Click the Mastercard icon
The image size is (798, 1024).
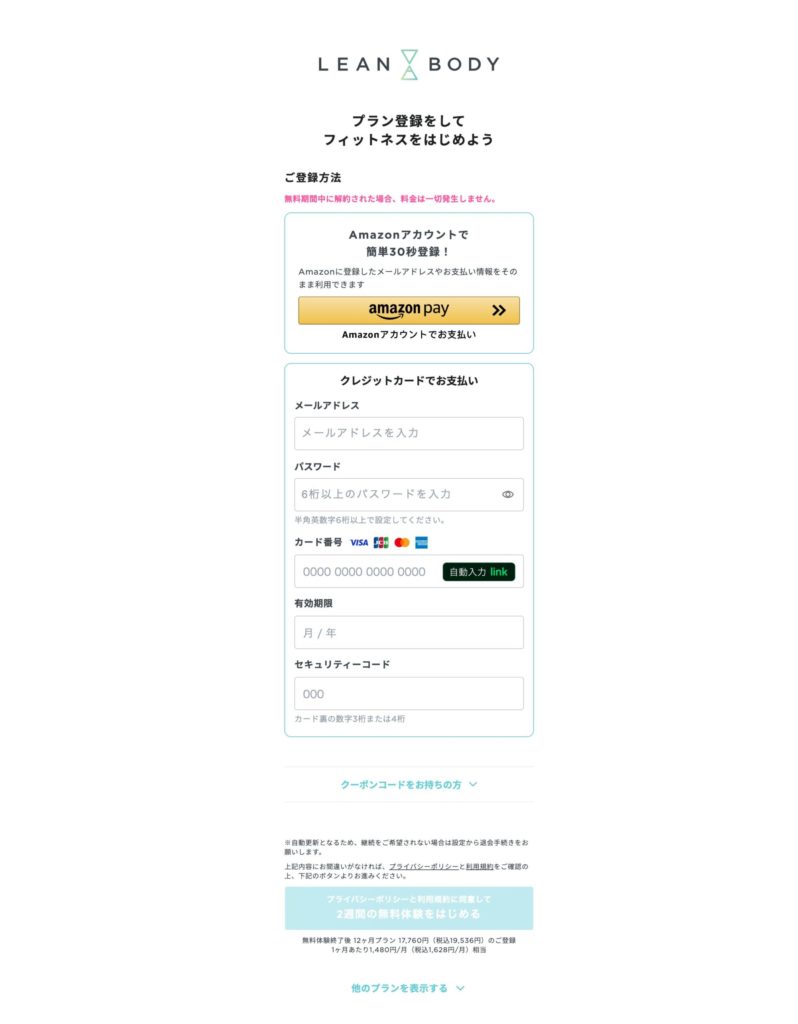point(402,543)
